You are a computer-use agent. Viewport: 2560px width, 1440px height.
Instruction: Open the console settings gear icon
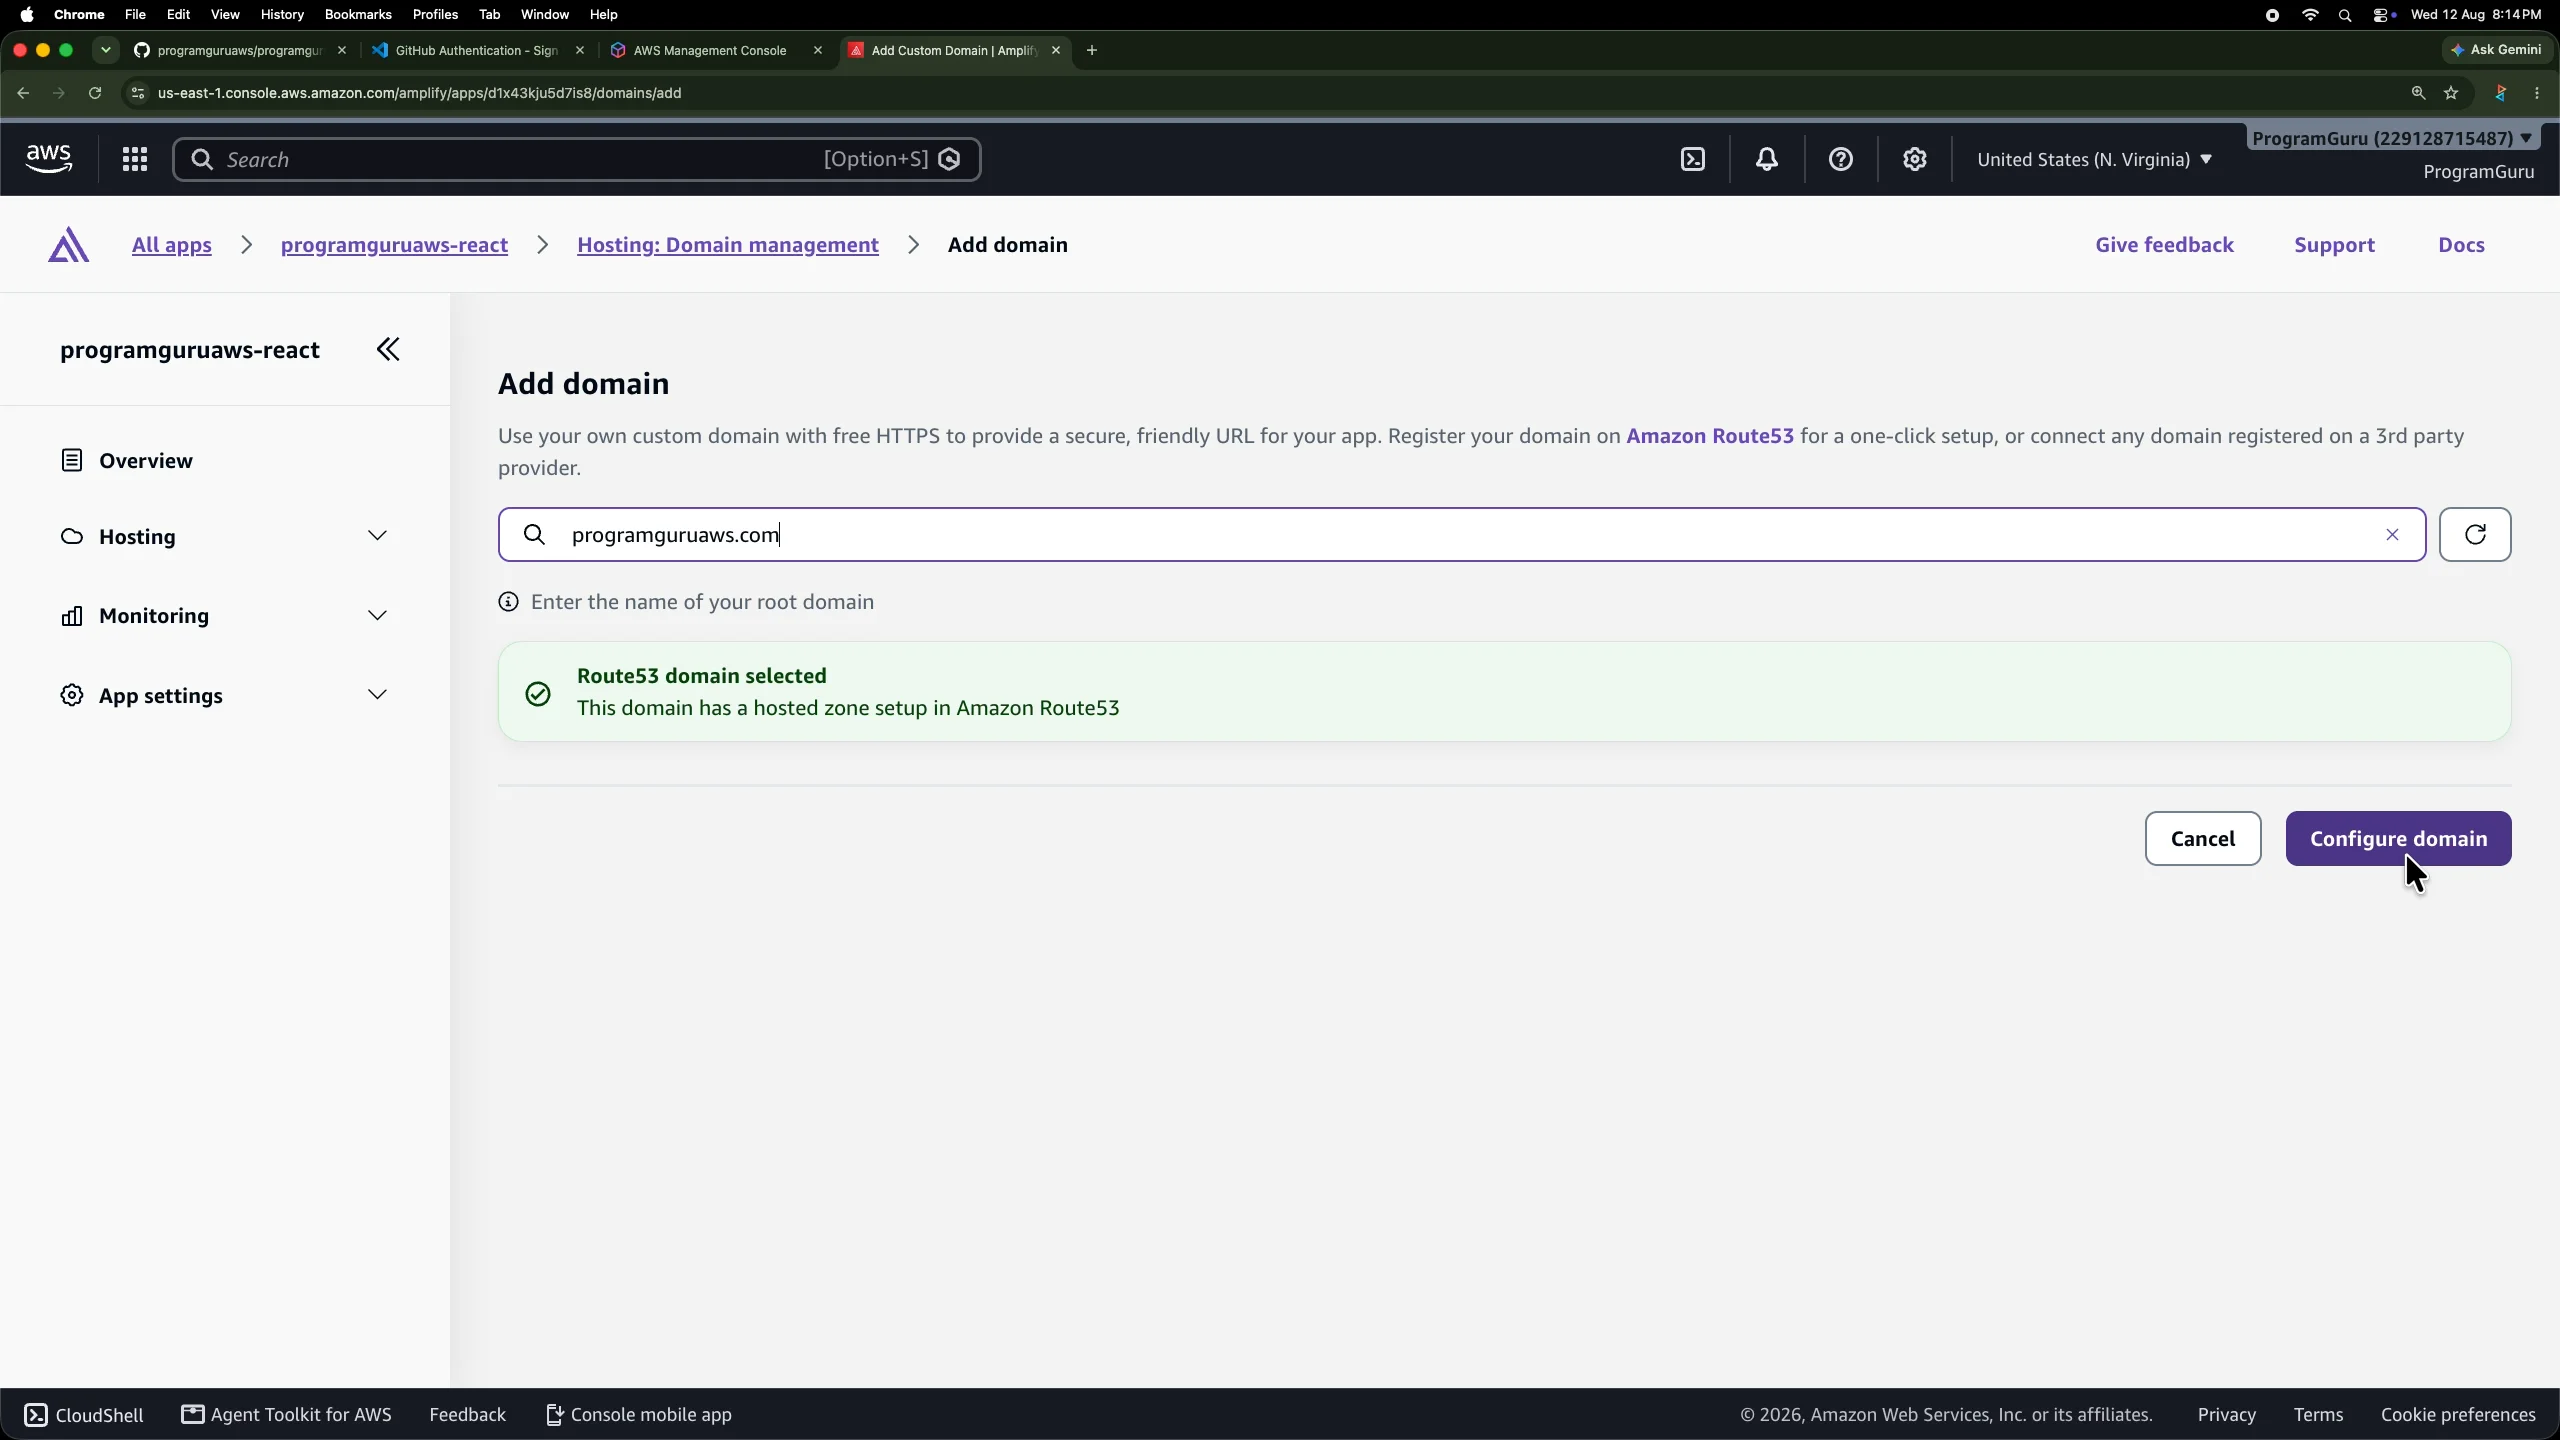point(1915,159)
